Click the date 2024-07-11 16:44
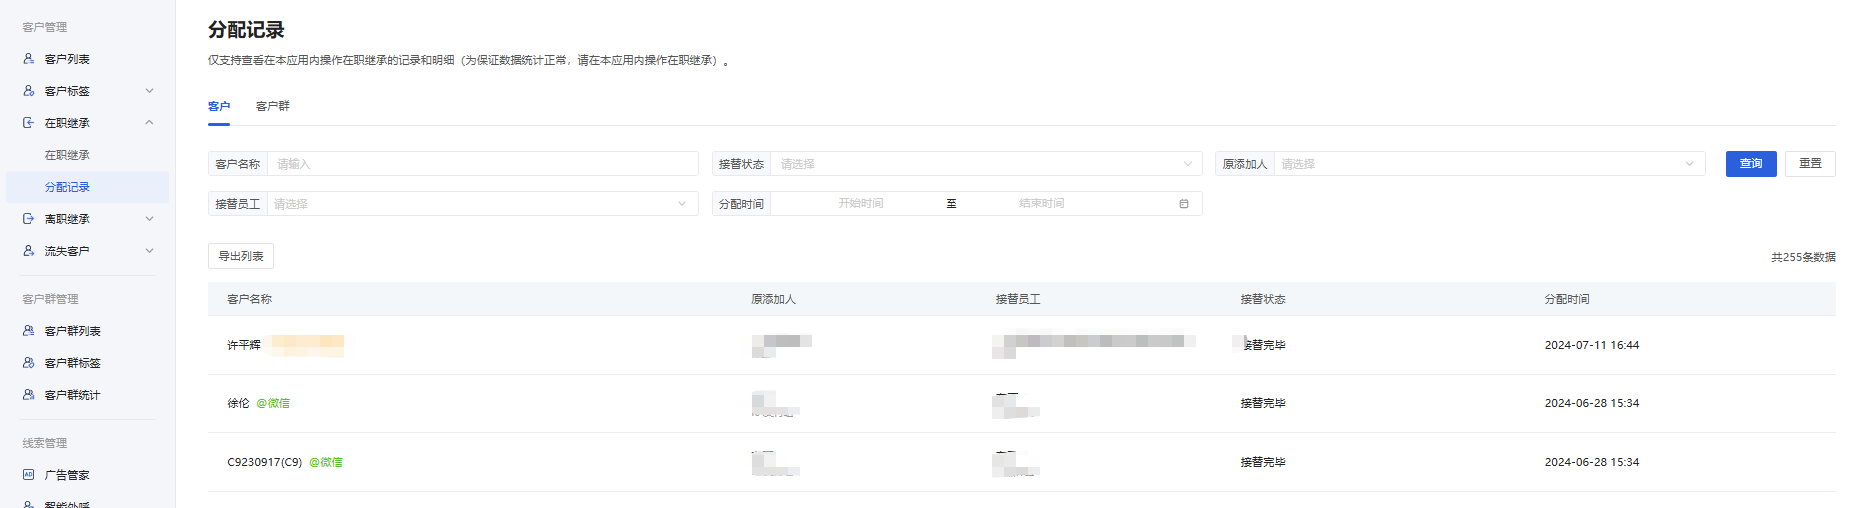Viewport: 1850px width, 508px height. click(1592, 345)
